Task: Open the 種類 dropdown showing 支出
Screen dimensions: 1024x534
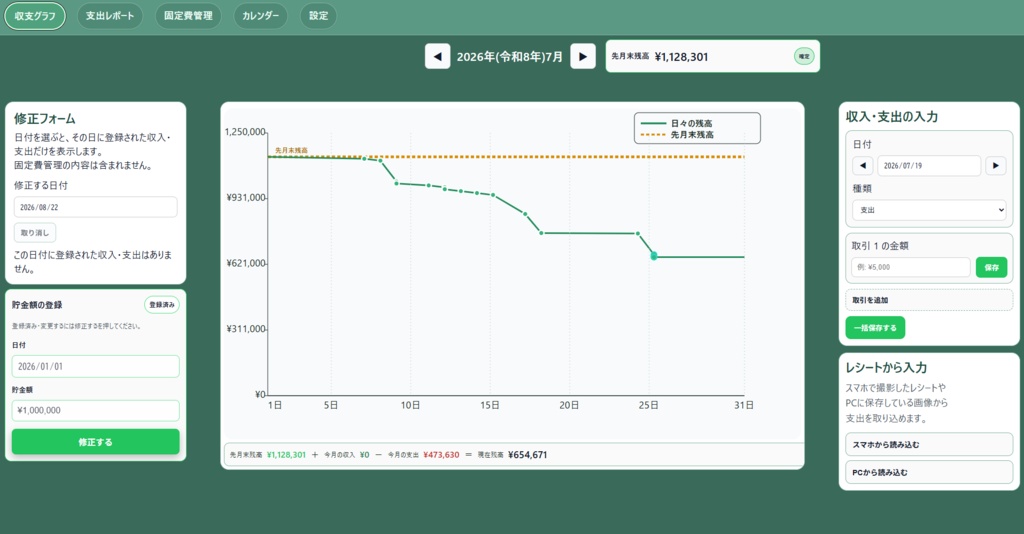Action: [929, 210]
